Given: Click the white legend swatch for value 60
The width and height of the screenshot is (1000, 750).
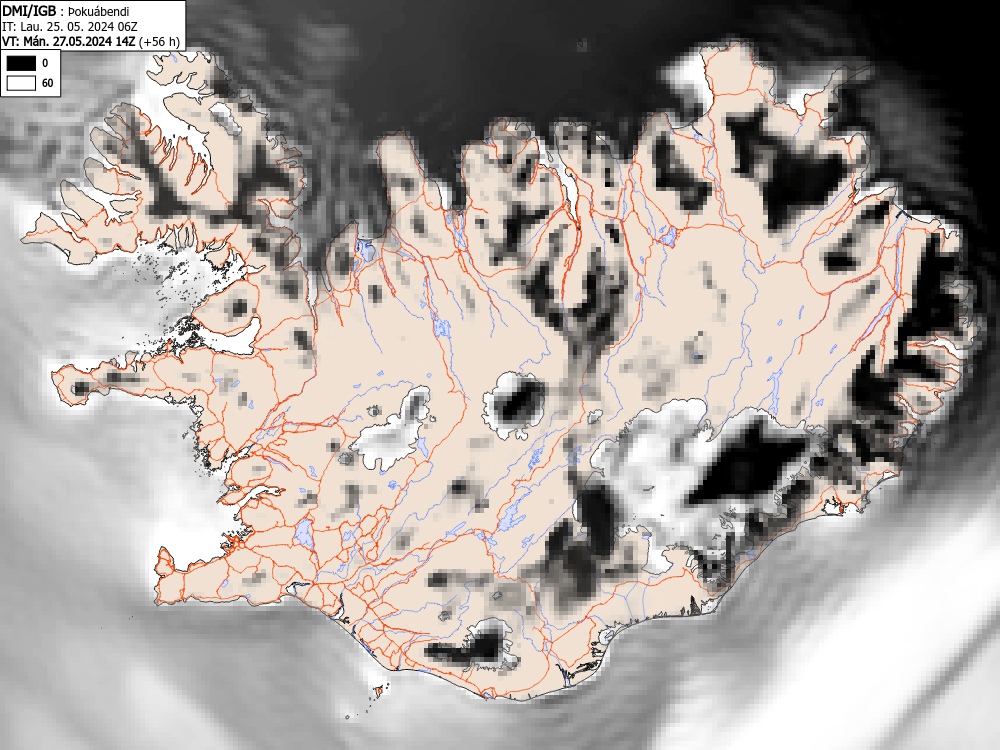Looking at the screenshot, I should pos(22,84).
